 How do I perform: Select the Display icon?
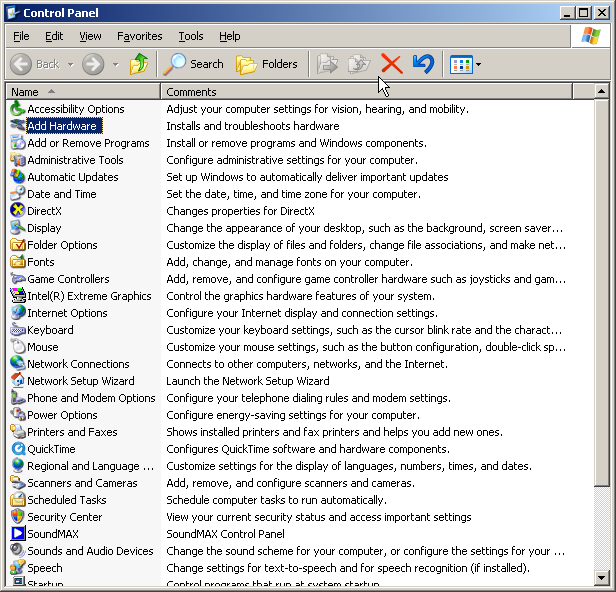(x=17, y=227)
